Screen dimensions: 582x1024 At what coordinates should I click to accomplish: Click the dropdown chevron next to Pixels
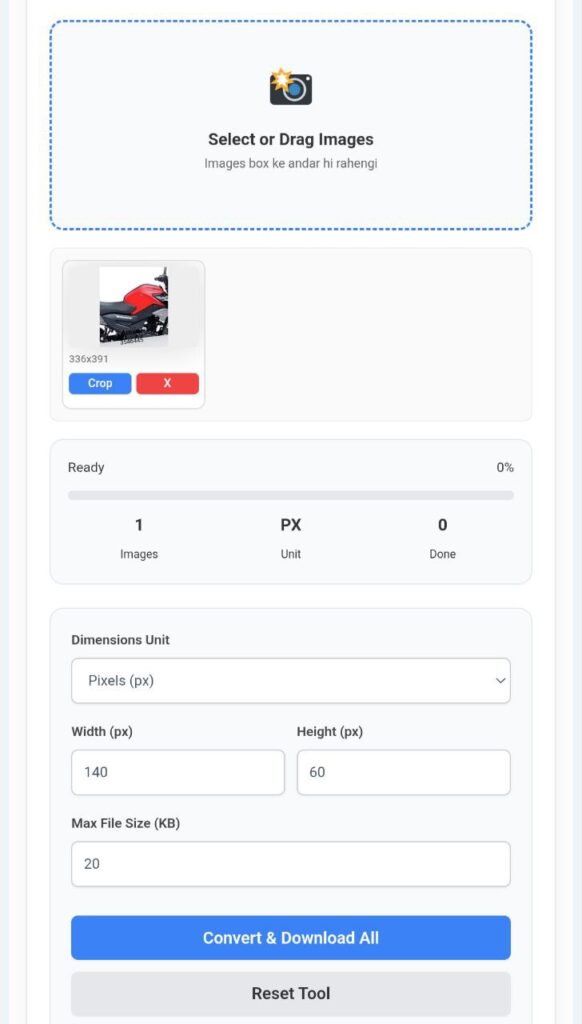point(499,680)
